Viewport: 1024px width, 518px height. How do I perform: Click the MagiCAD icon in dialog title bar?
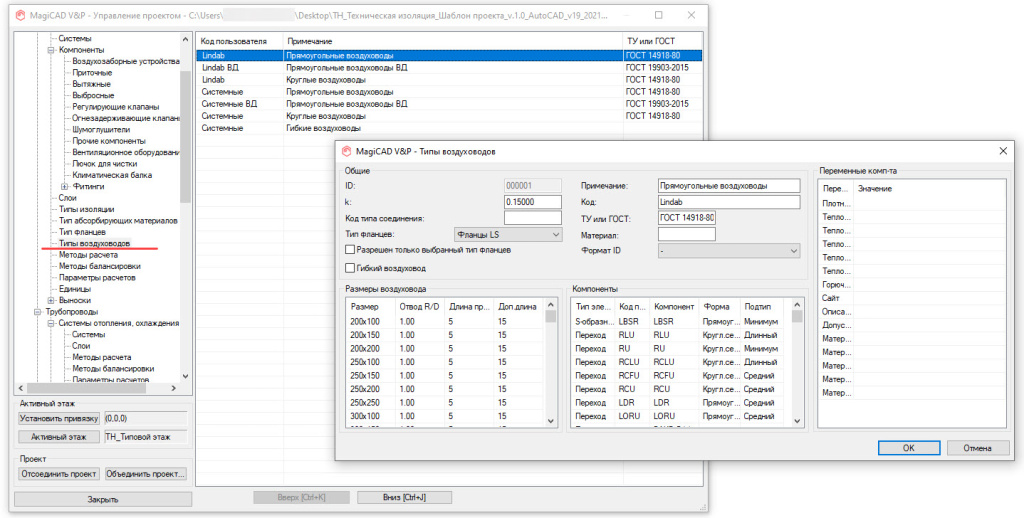[346, 151]
